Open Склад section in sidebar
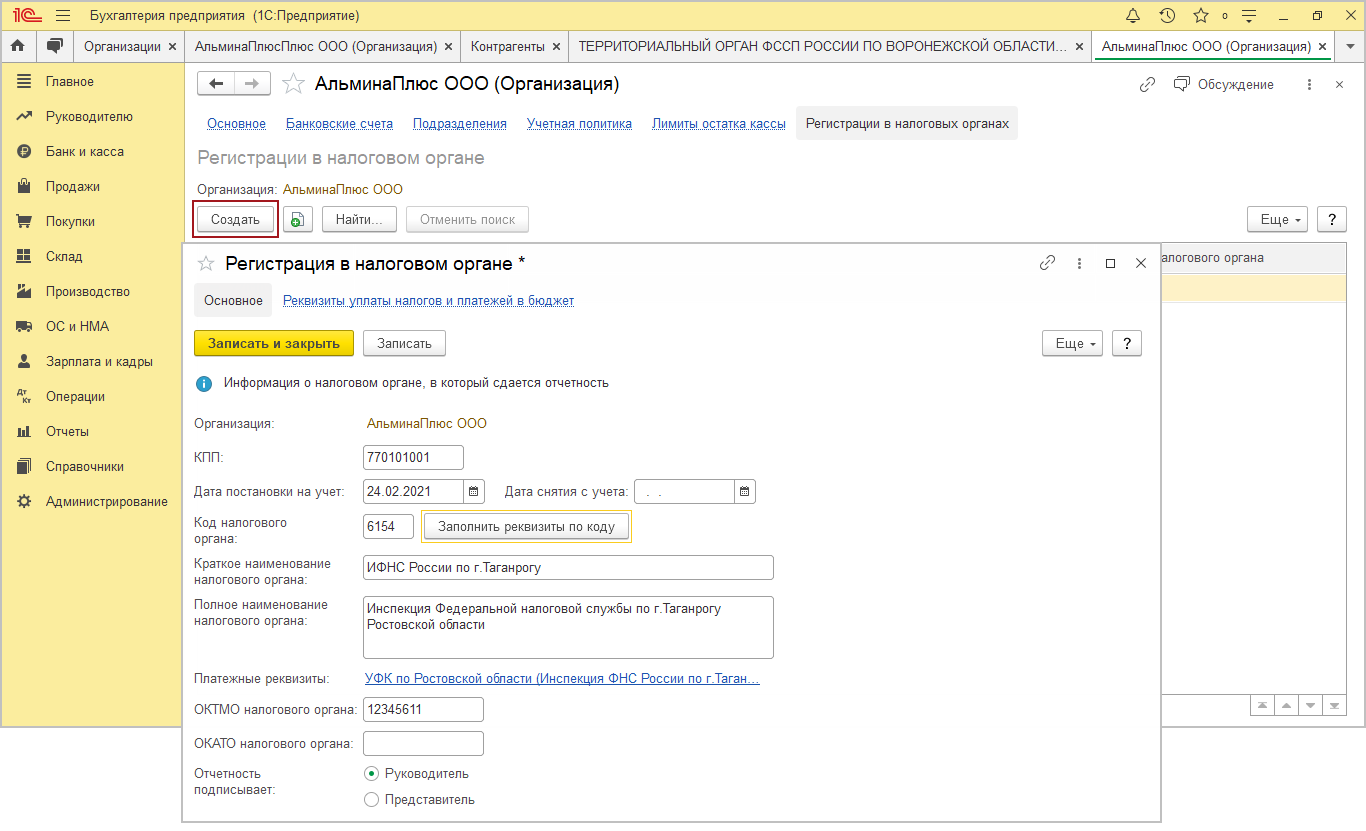1366x831 pixels. click(64, 256)
